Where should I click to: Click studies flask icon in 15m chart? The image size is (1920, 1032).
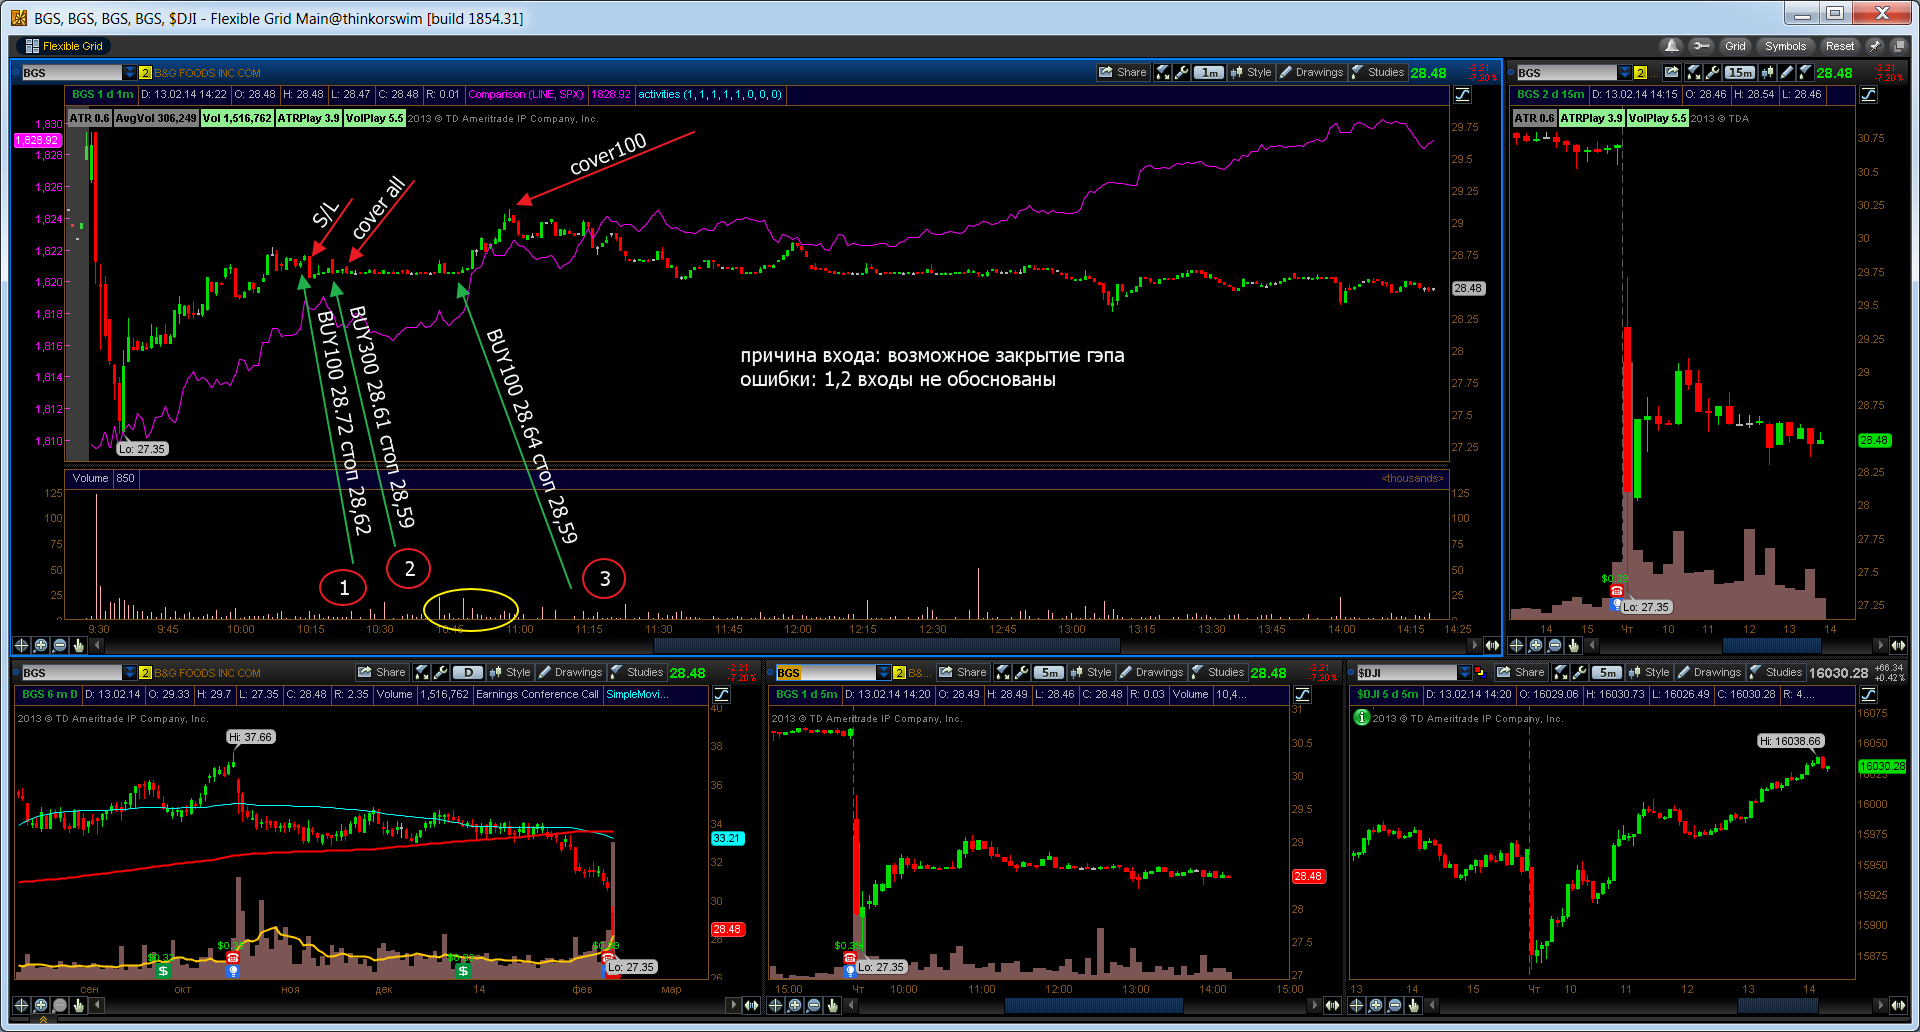click(x=1805, y=72)
